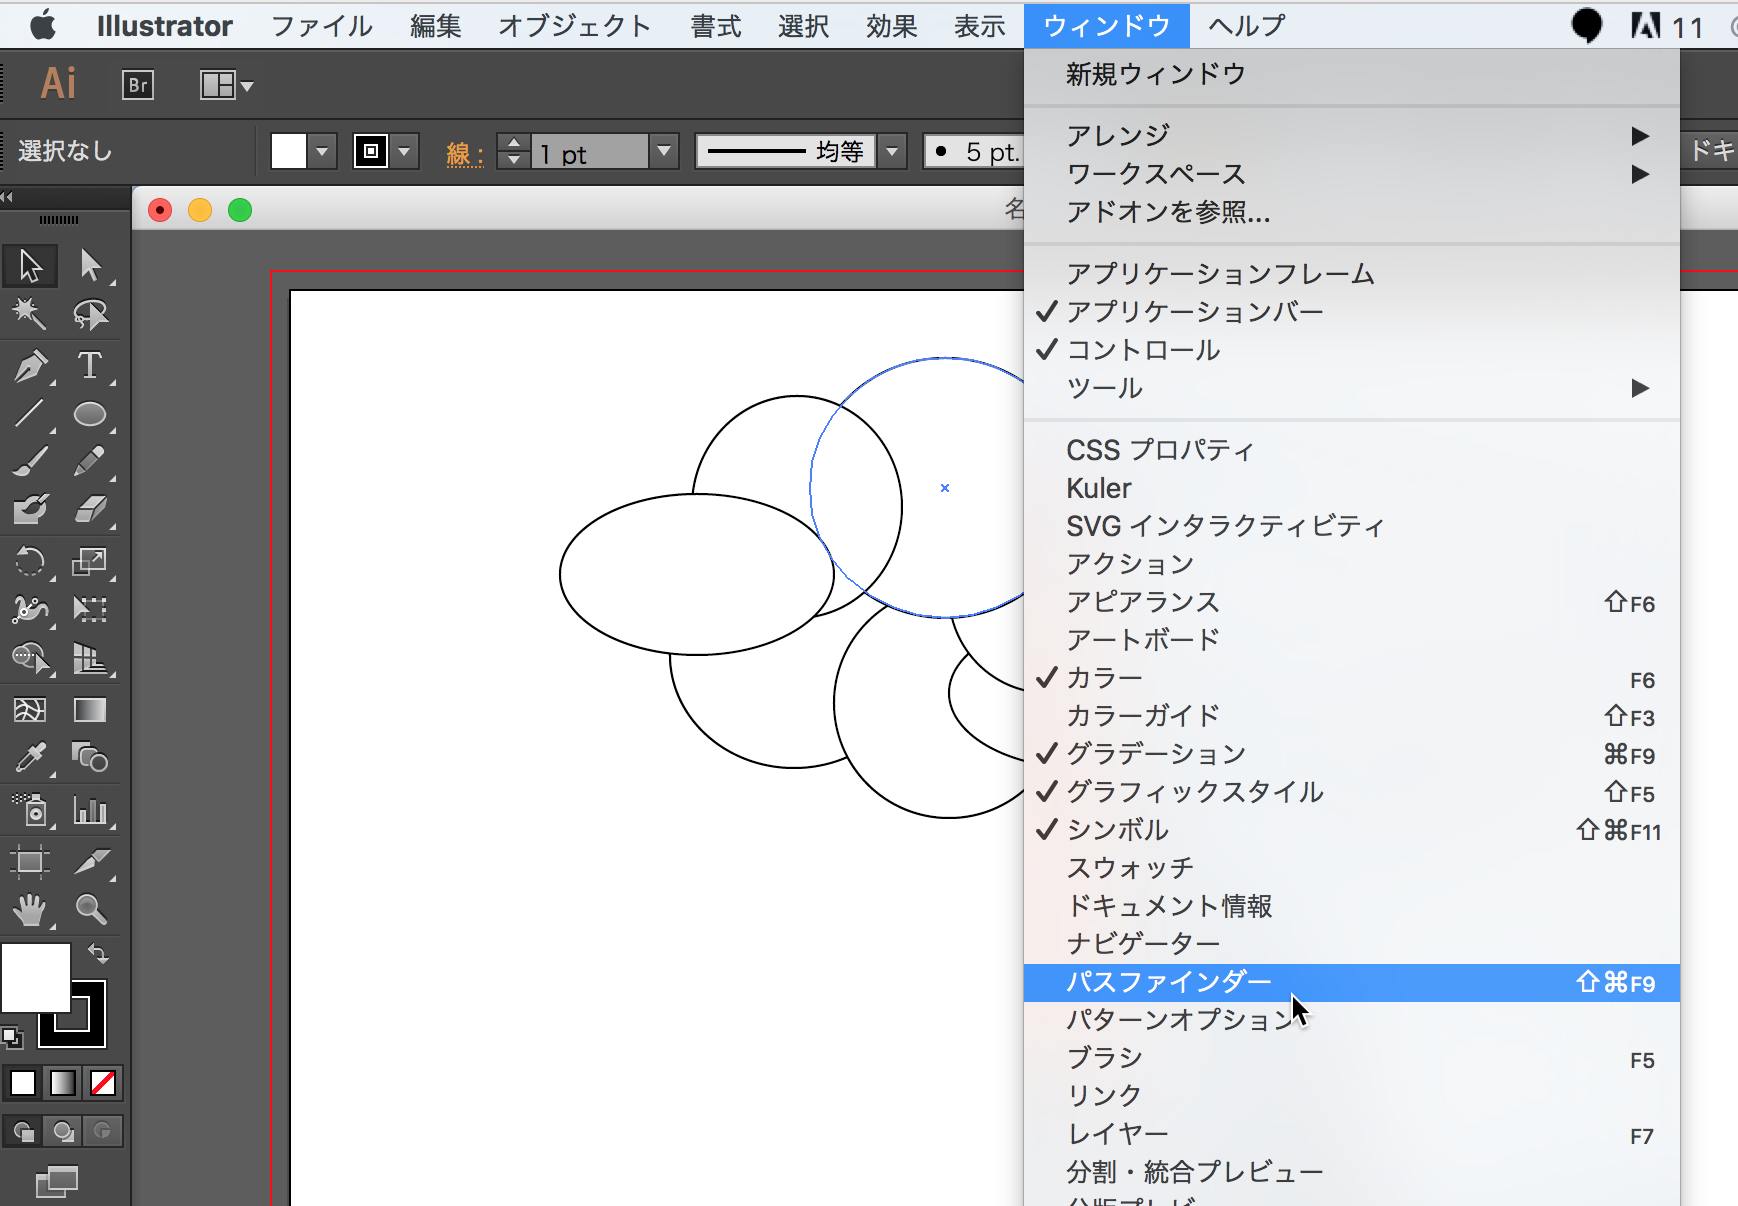Select the Selection tool (black arrow)

(30, 266)
